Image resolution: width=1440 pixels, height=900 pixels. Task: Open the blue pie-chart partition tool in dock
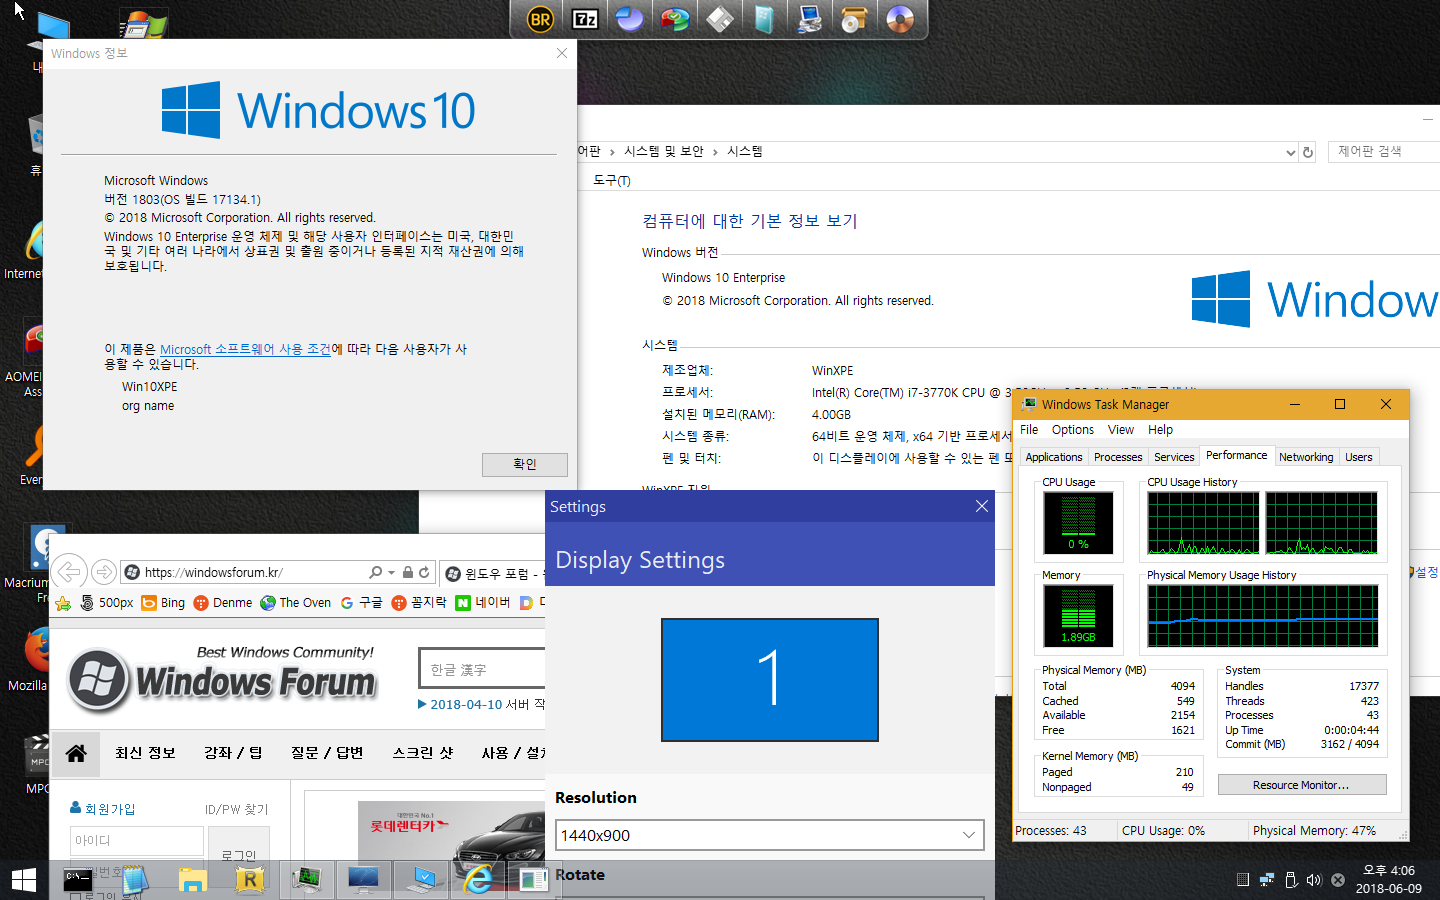point(630,19)
